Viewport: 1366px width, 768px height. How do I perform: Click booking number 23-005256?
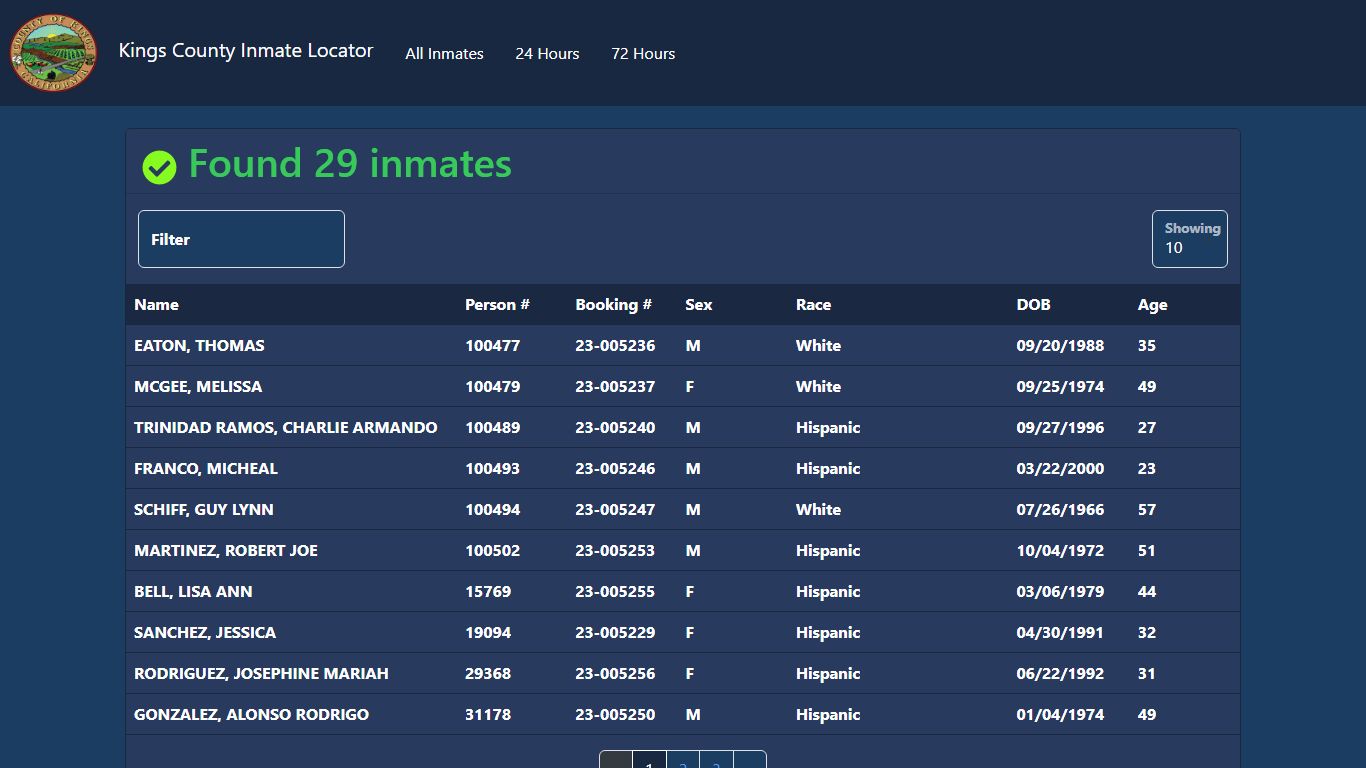click(x=615, y=674)
